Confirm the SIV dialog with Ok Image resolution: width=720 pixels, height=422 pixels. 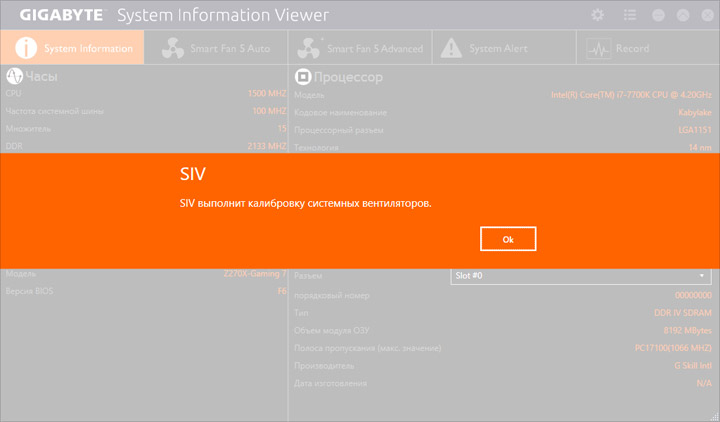point(508,239)
